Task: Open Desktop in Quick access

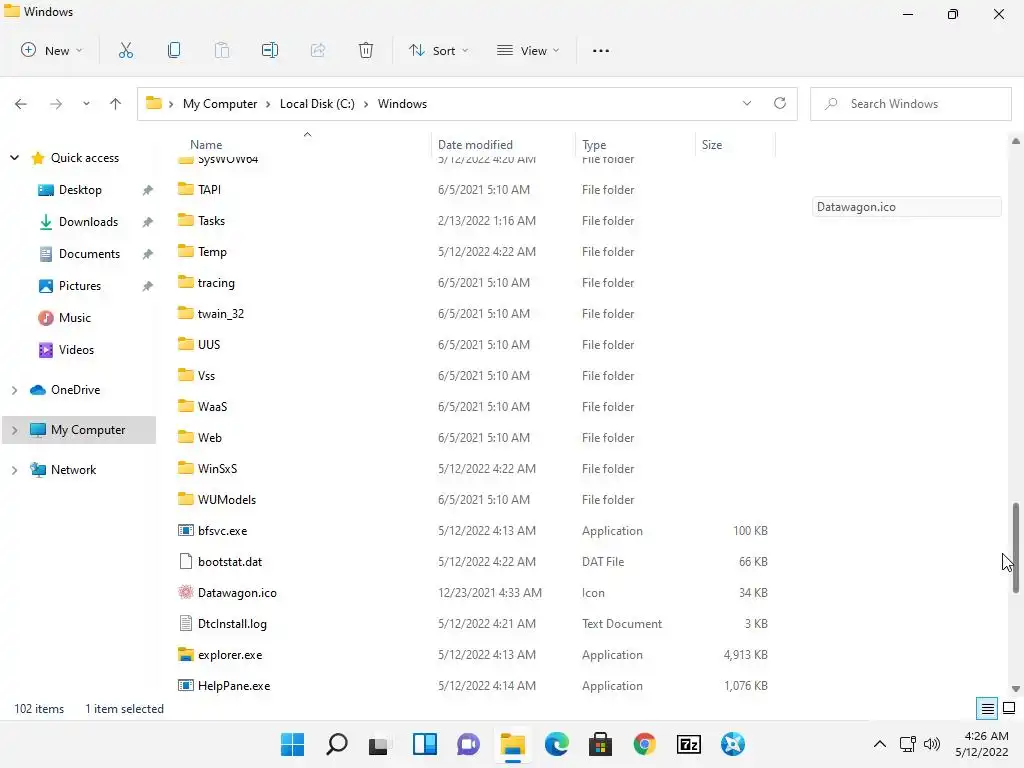Action: click(x=80, y=190)
